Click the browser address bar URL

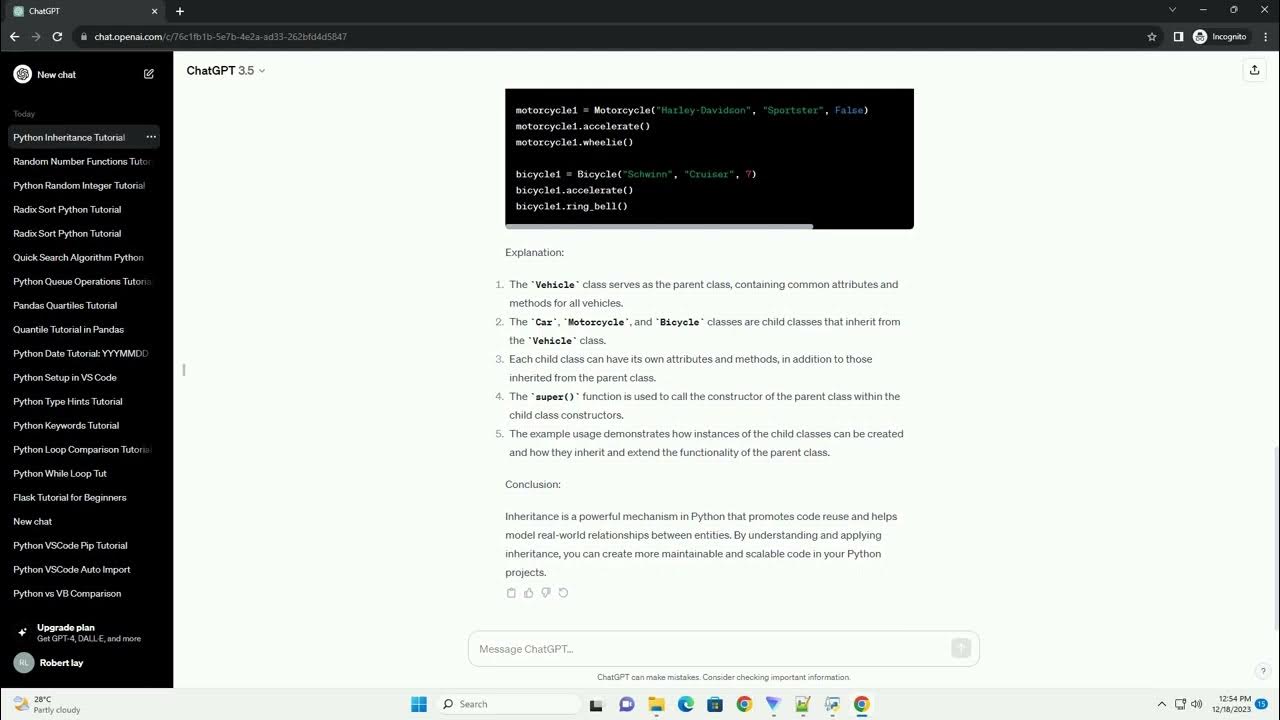pyautogui.click(x=221, y=36)
